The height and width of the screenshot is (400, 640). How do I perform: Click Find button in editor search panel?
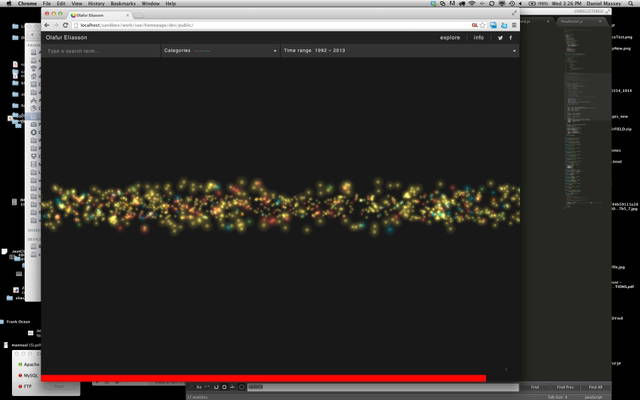coord(535,387)
